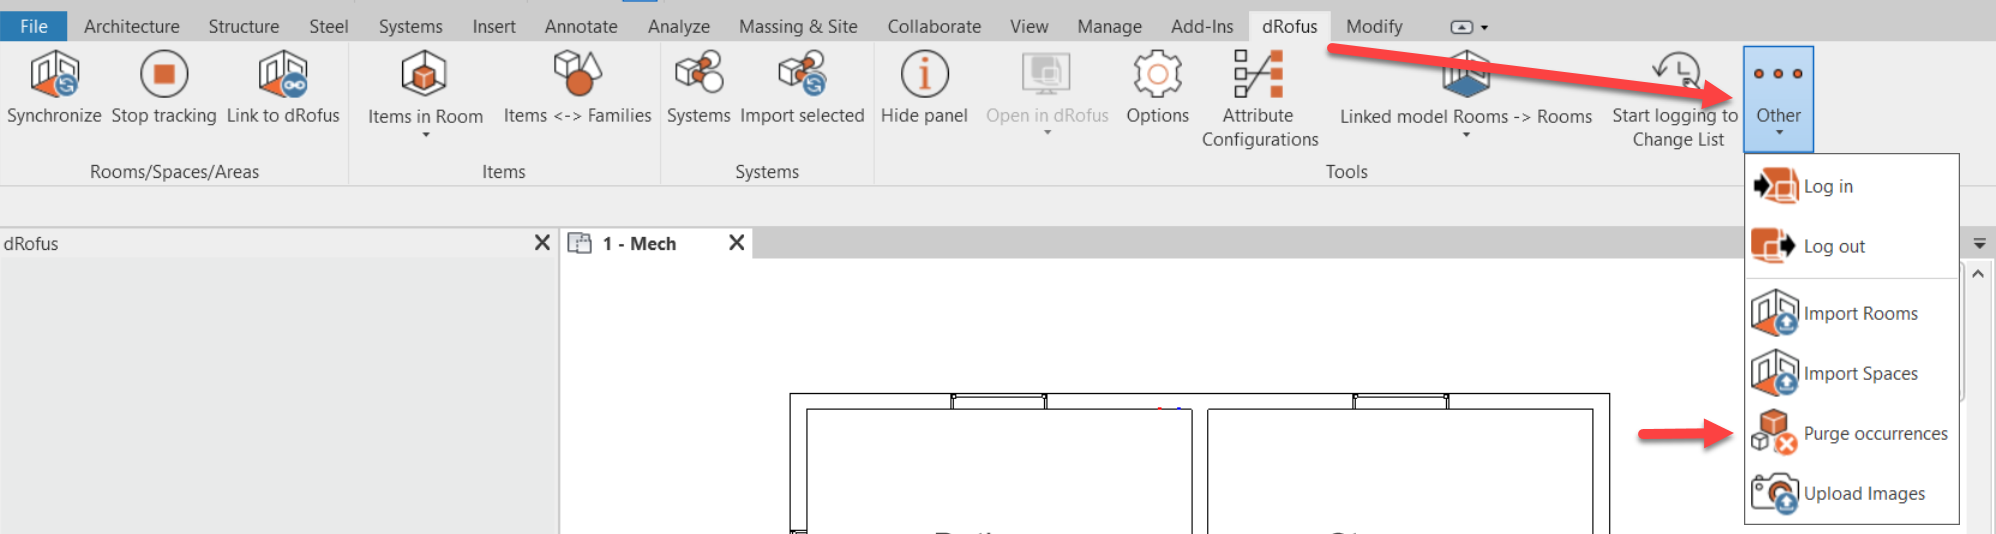
Task: Click the Log in icon
Action: point(1775,186)
